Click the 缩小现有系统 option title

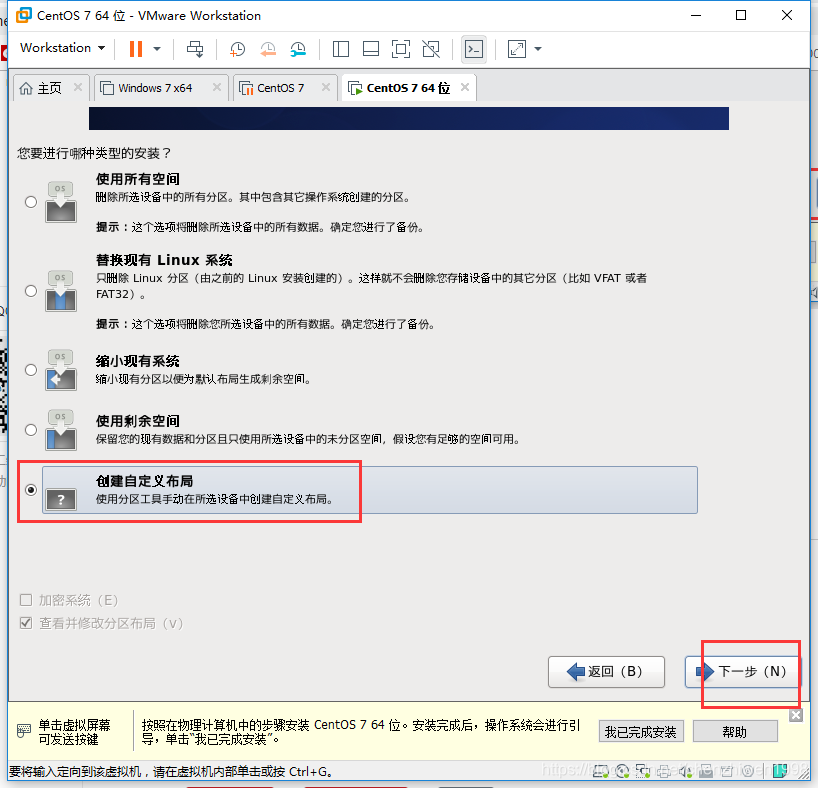click(x=137, y=361)
